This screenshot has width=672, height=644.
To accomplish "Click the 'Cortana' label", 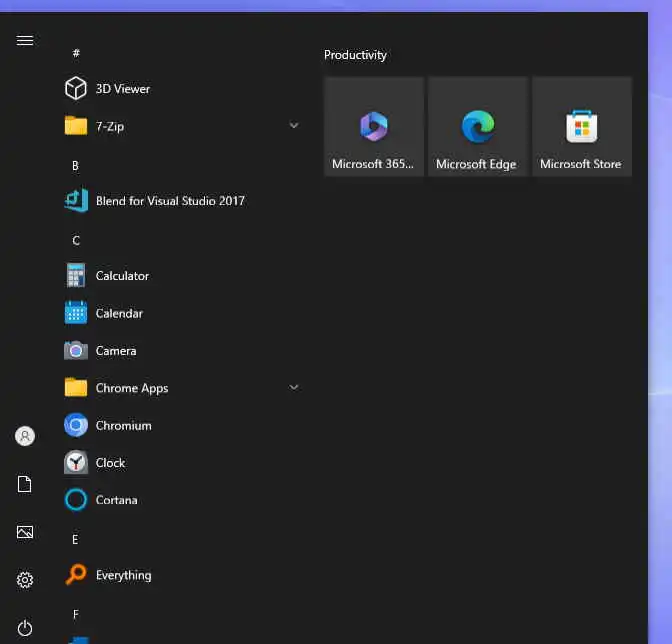I will [x=117, y=500].
